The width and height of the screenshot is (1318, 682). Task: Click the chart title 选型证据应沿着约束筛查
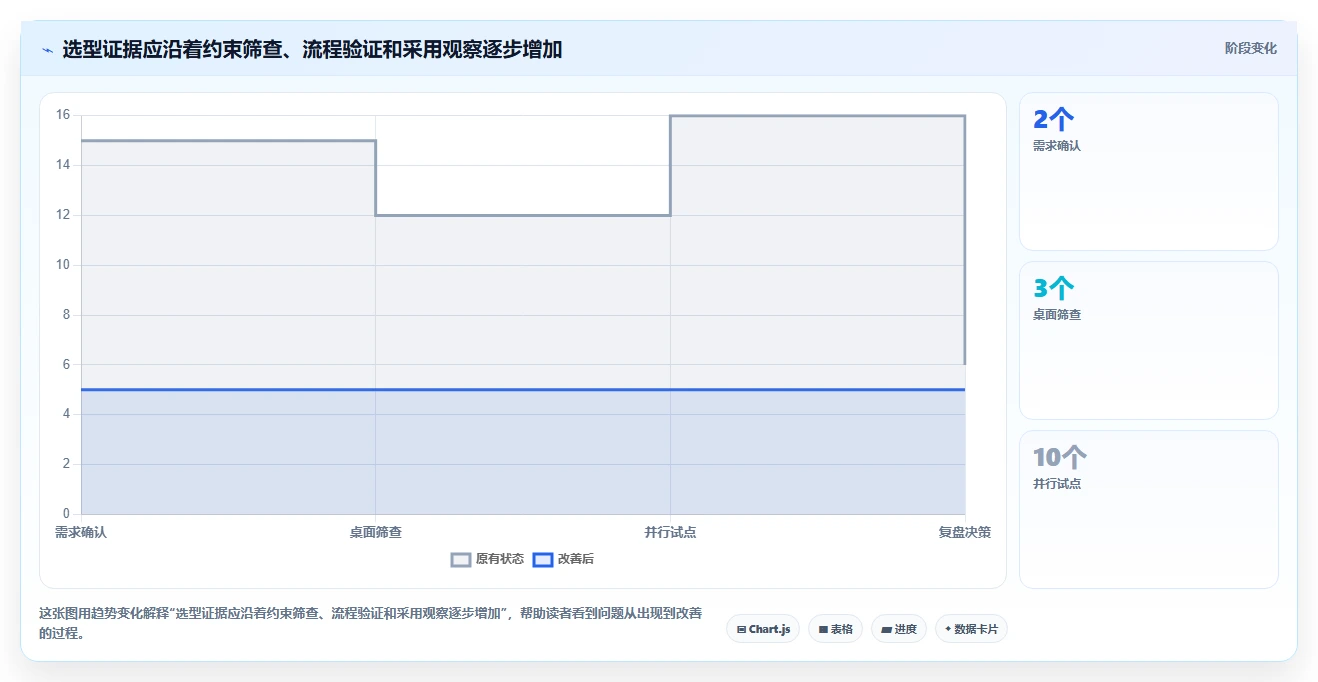(312, 49)
